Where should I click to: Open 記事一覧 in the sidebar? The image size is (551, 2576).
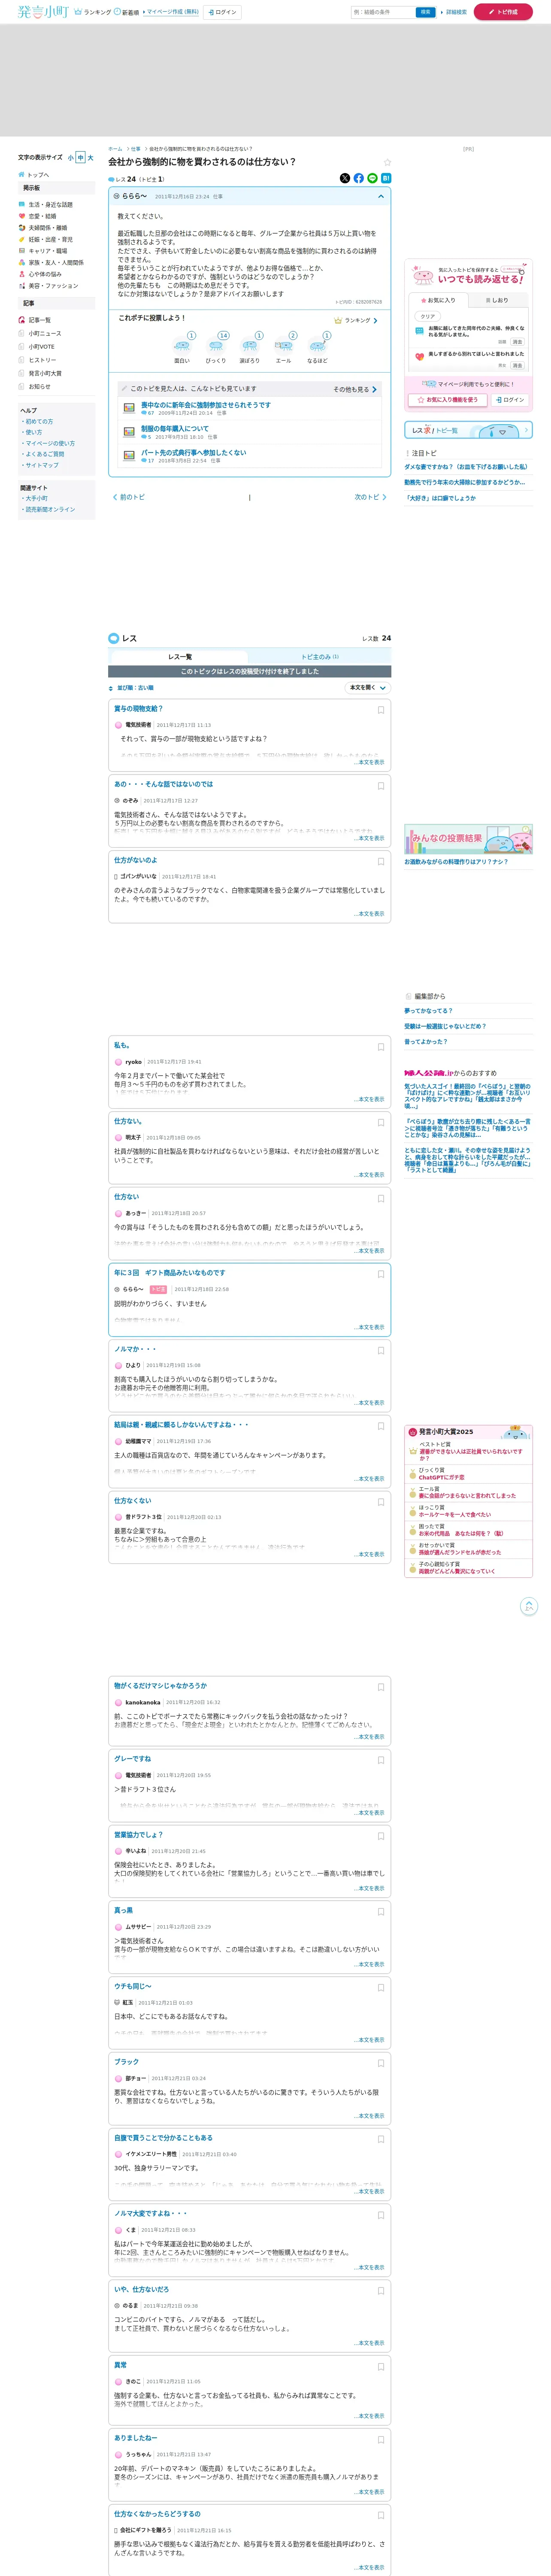pos(39,320)
